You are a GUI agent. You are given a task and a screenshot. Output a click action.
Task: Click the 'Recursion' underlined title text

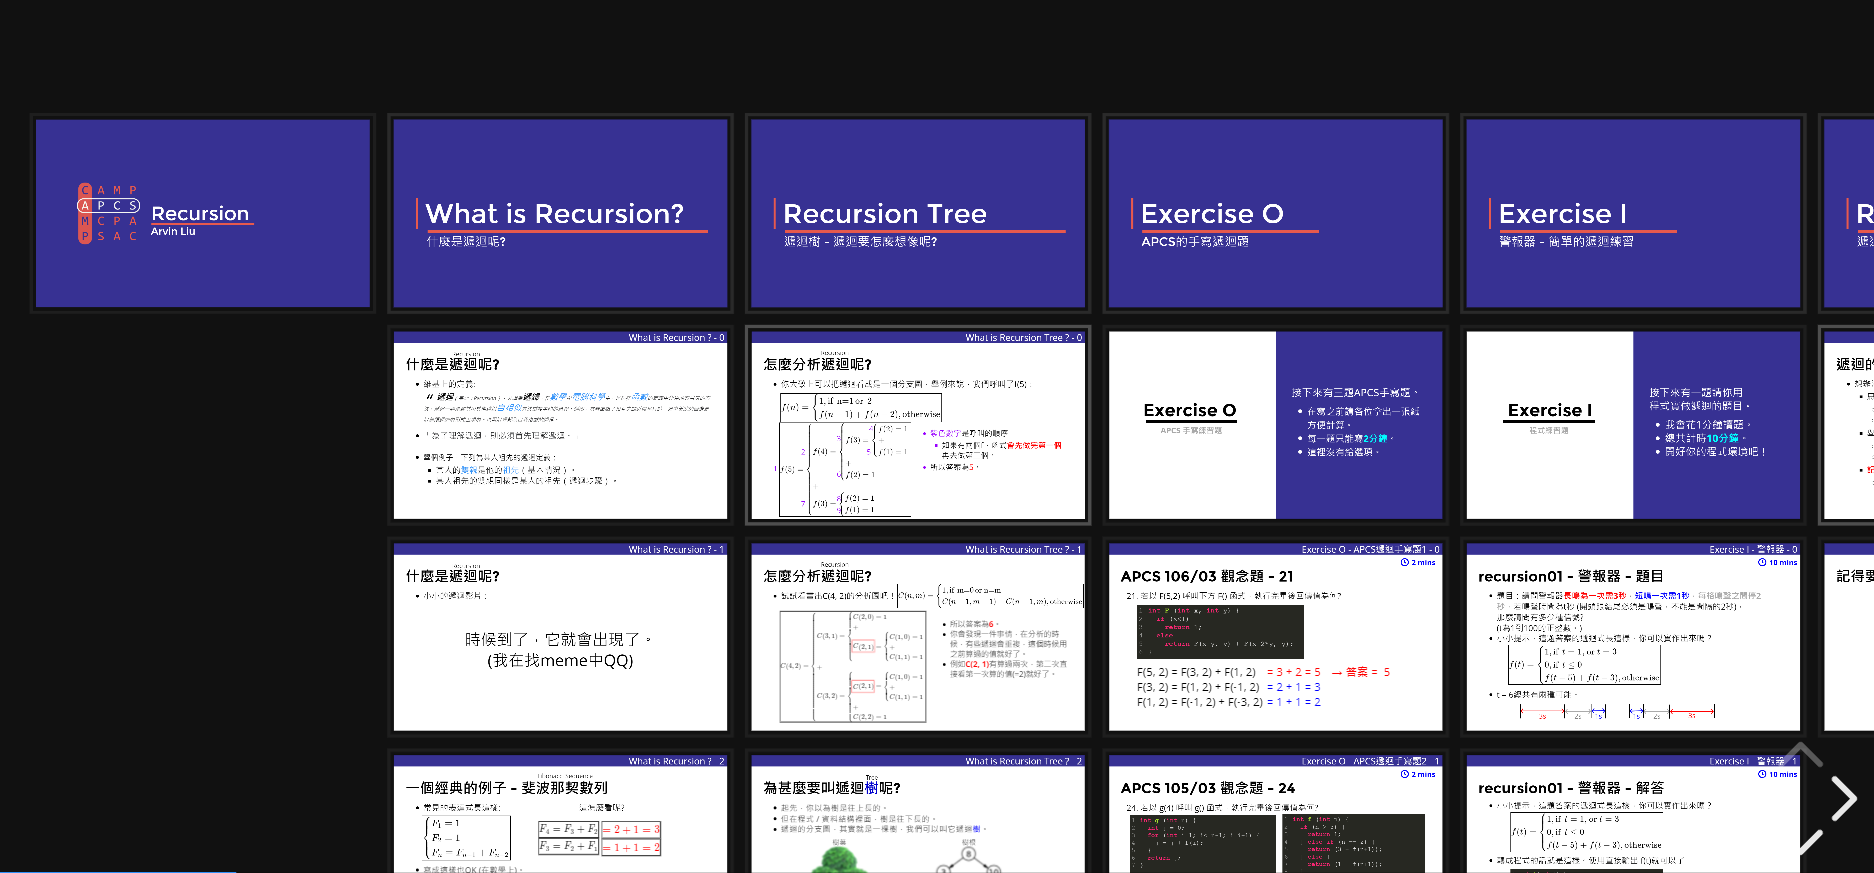pyautogui.click(x=200, y=213)
